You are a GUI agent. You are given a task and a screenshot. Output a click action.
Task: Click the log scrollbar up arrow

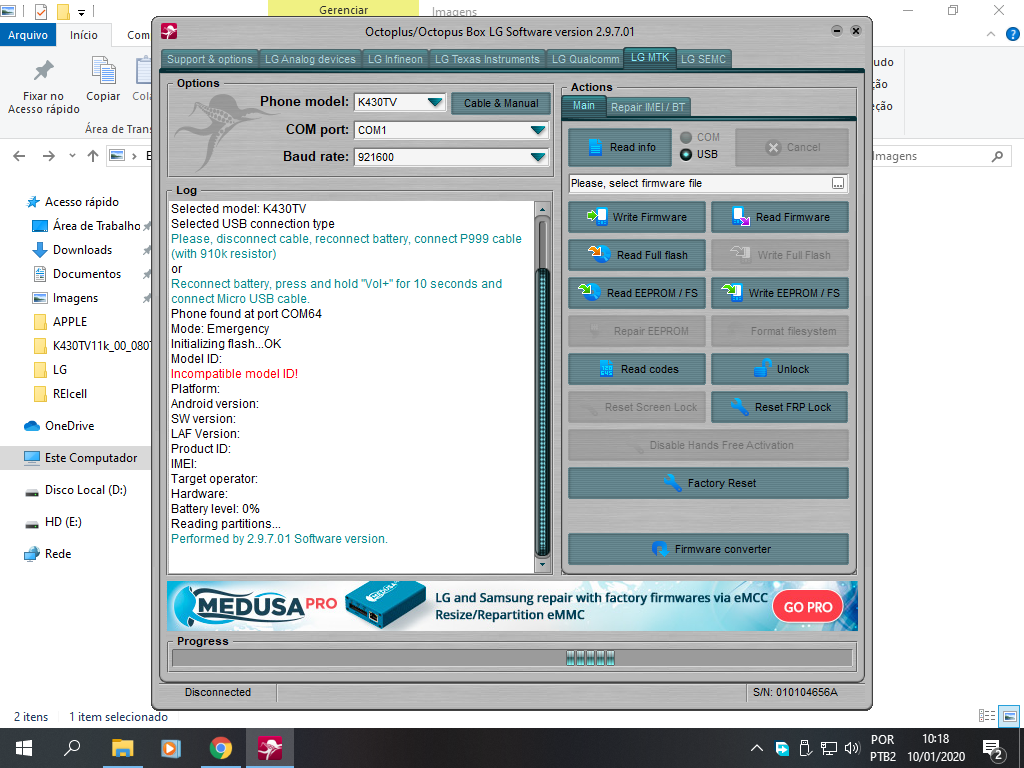click(542, 209)
